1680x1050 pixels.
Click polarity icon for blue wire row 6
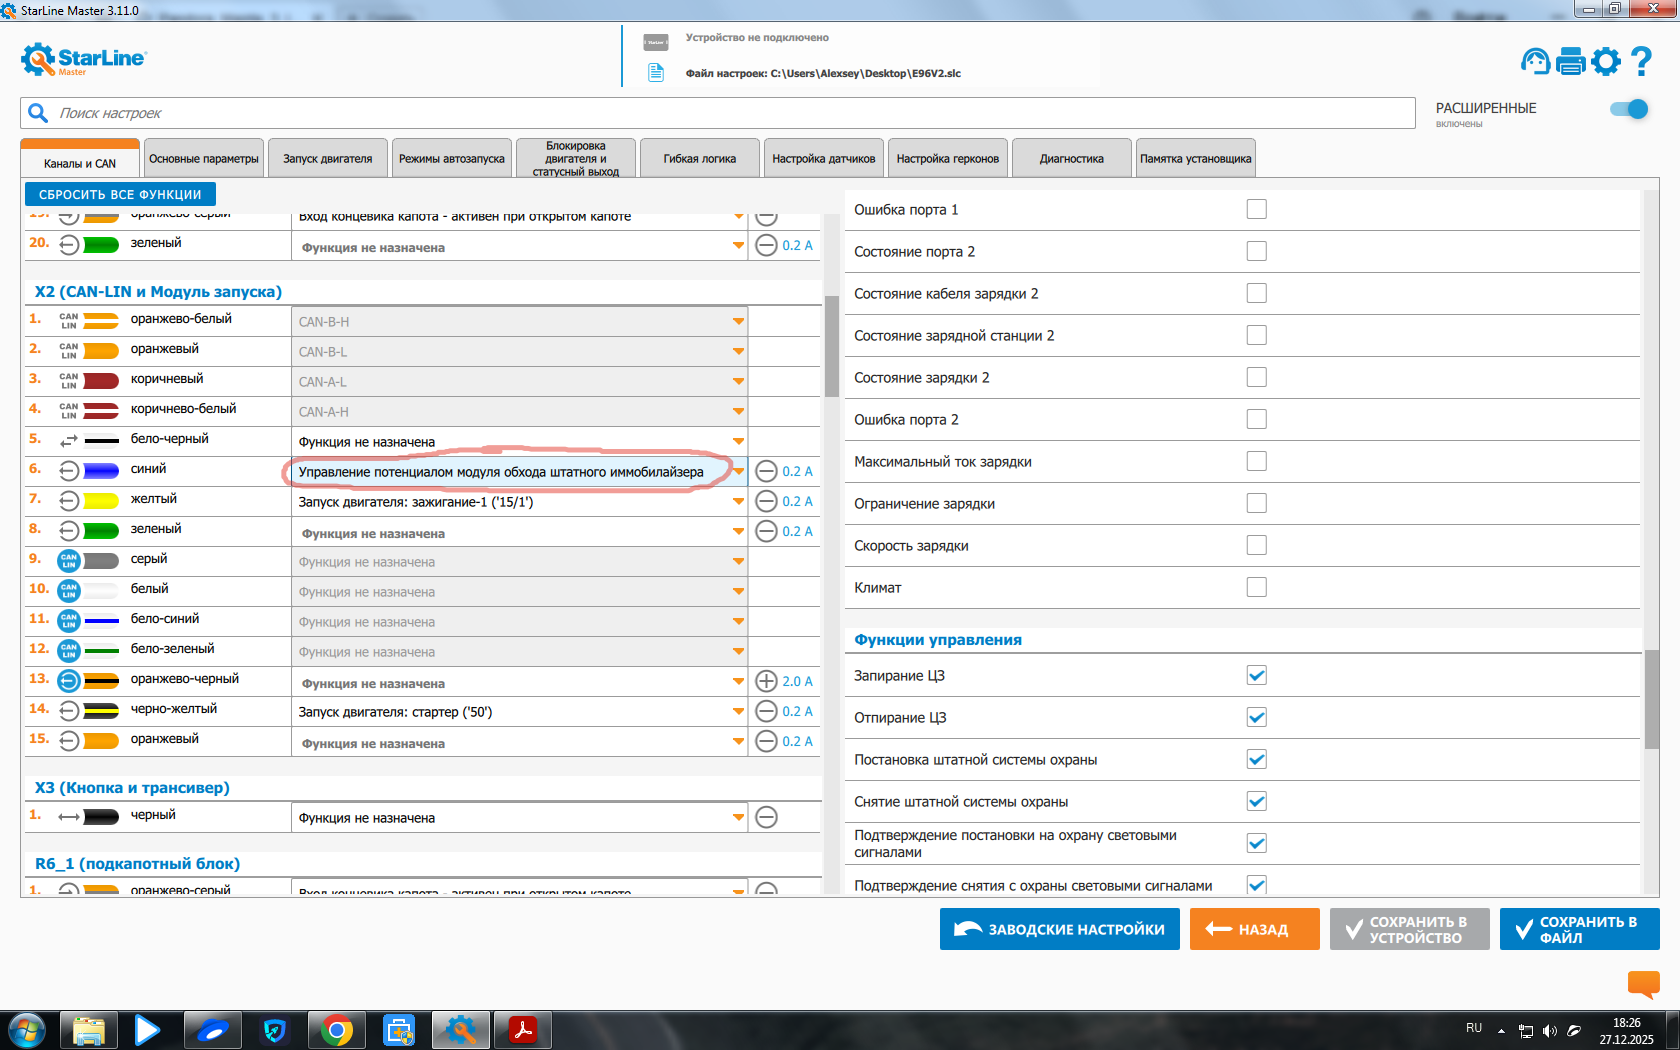tap(766, 471)
